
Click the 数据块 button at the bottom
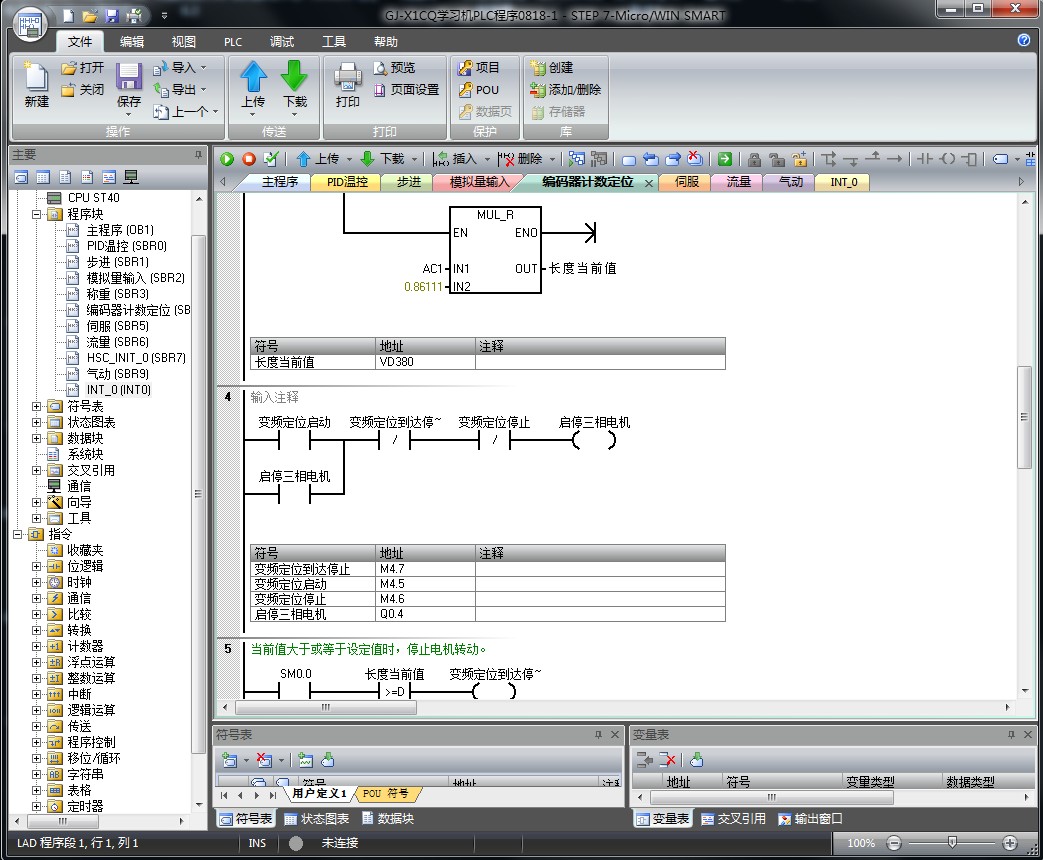(388, 819)
